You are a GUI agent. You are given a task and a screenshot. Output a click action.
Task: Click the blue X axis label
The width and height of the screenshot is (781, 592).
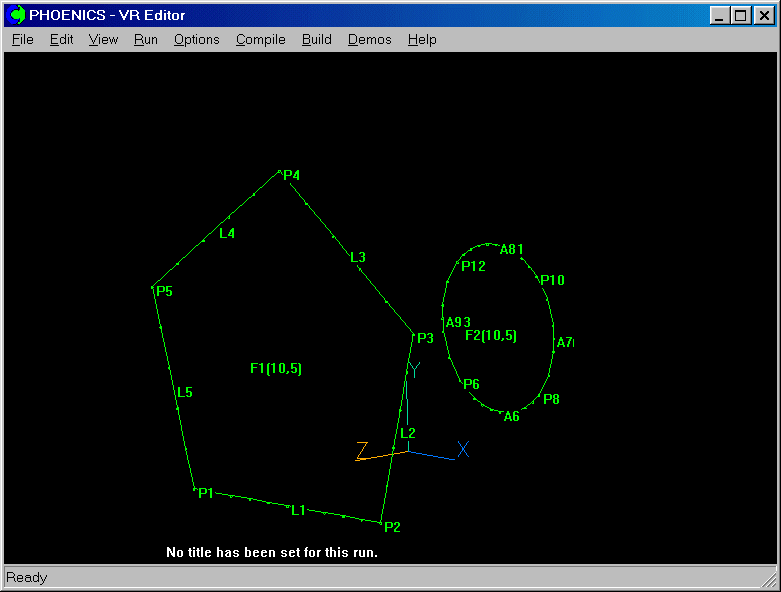463,450
